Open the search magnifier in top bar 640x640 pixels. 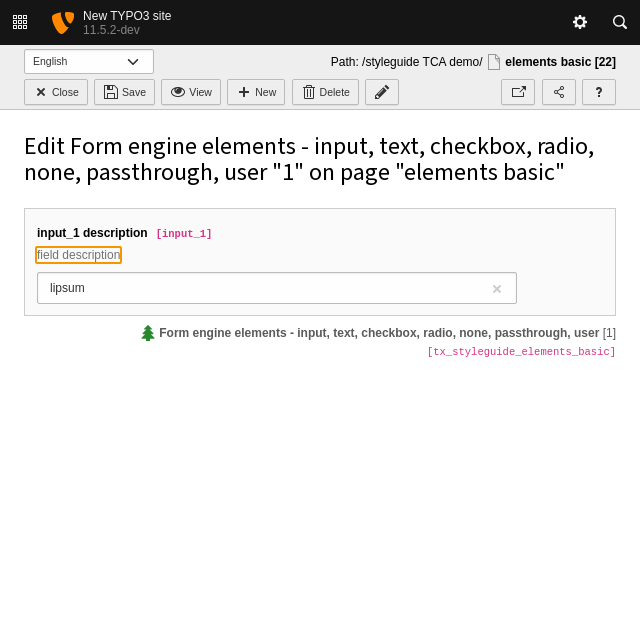click(x=620, y=22)
